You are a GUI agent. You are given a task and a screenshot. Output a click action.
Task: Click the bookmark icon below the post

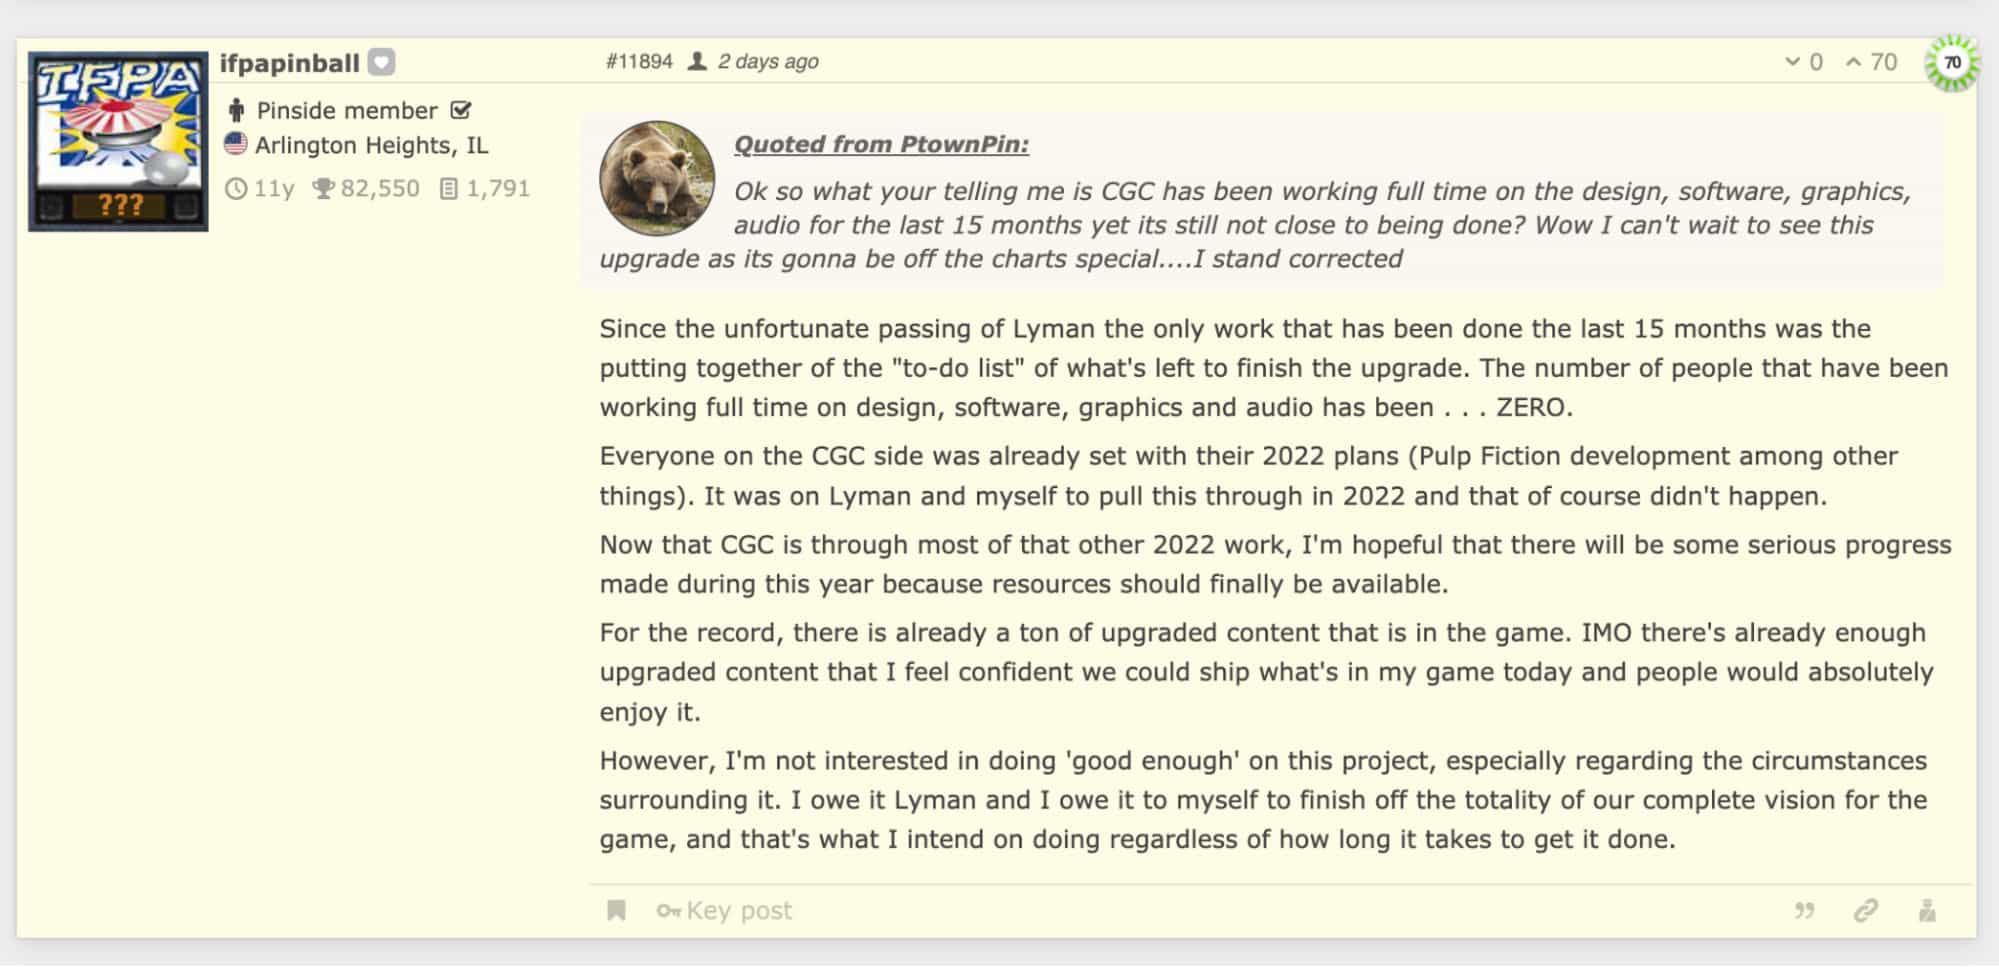point(617,910)
